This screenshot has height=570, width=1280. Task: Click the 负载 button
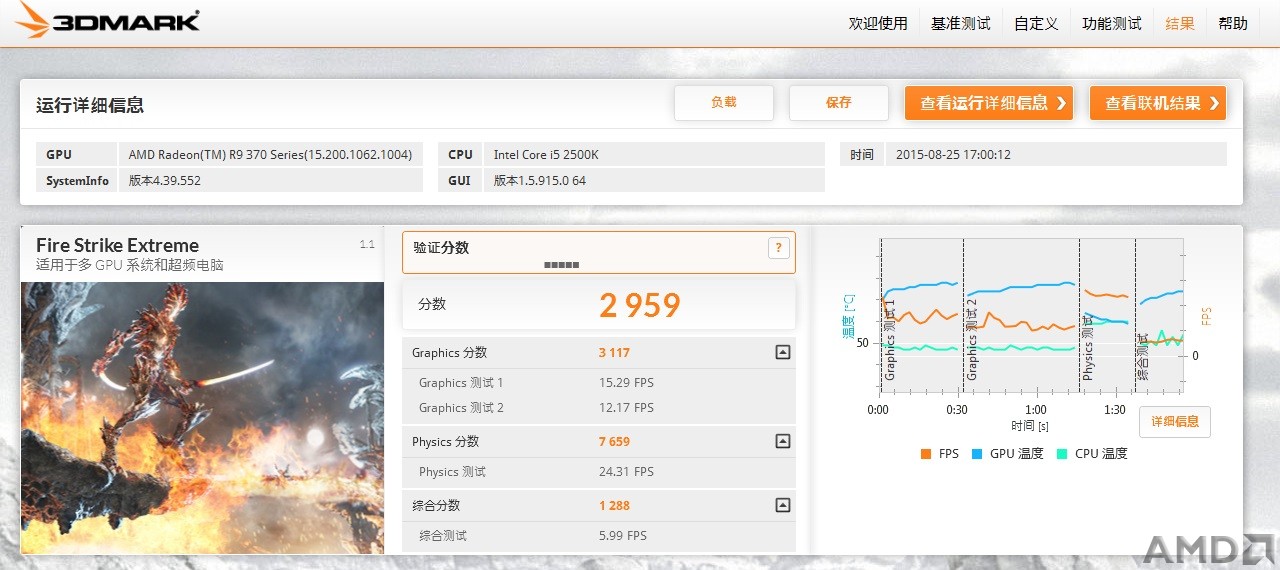coord(724,103)
